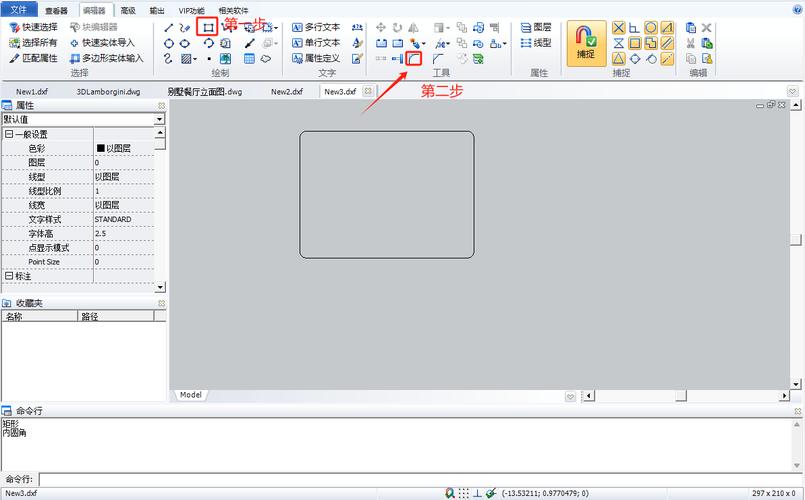Open help via the question mark icon
Screen dimensions: 805x500
click(797, 9)
